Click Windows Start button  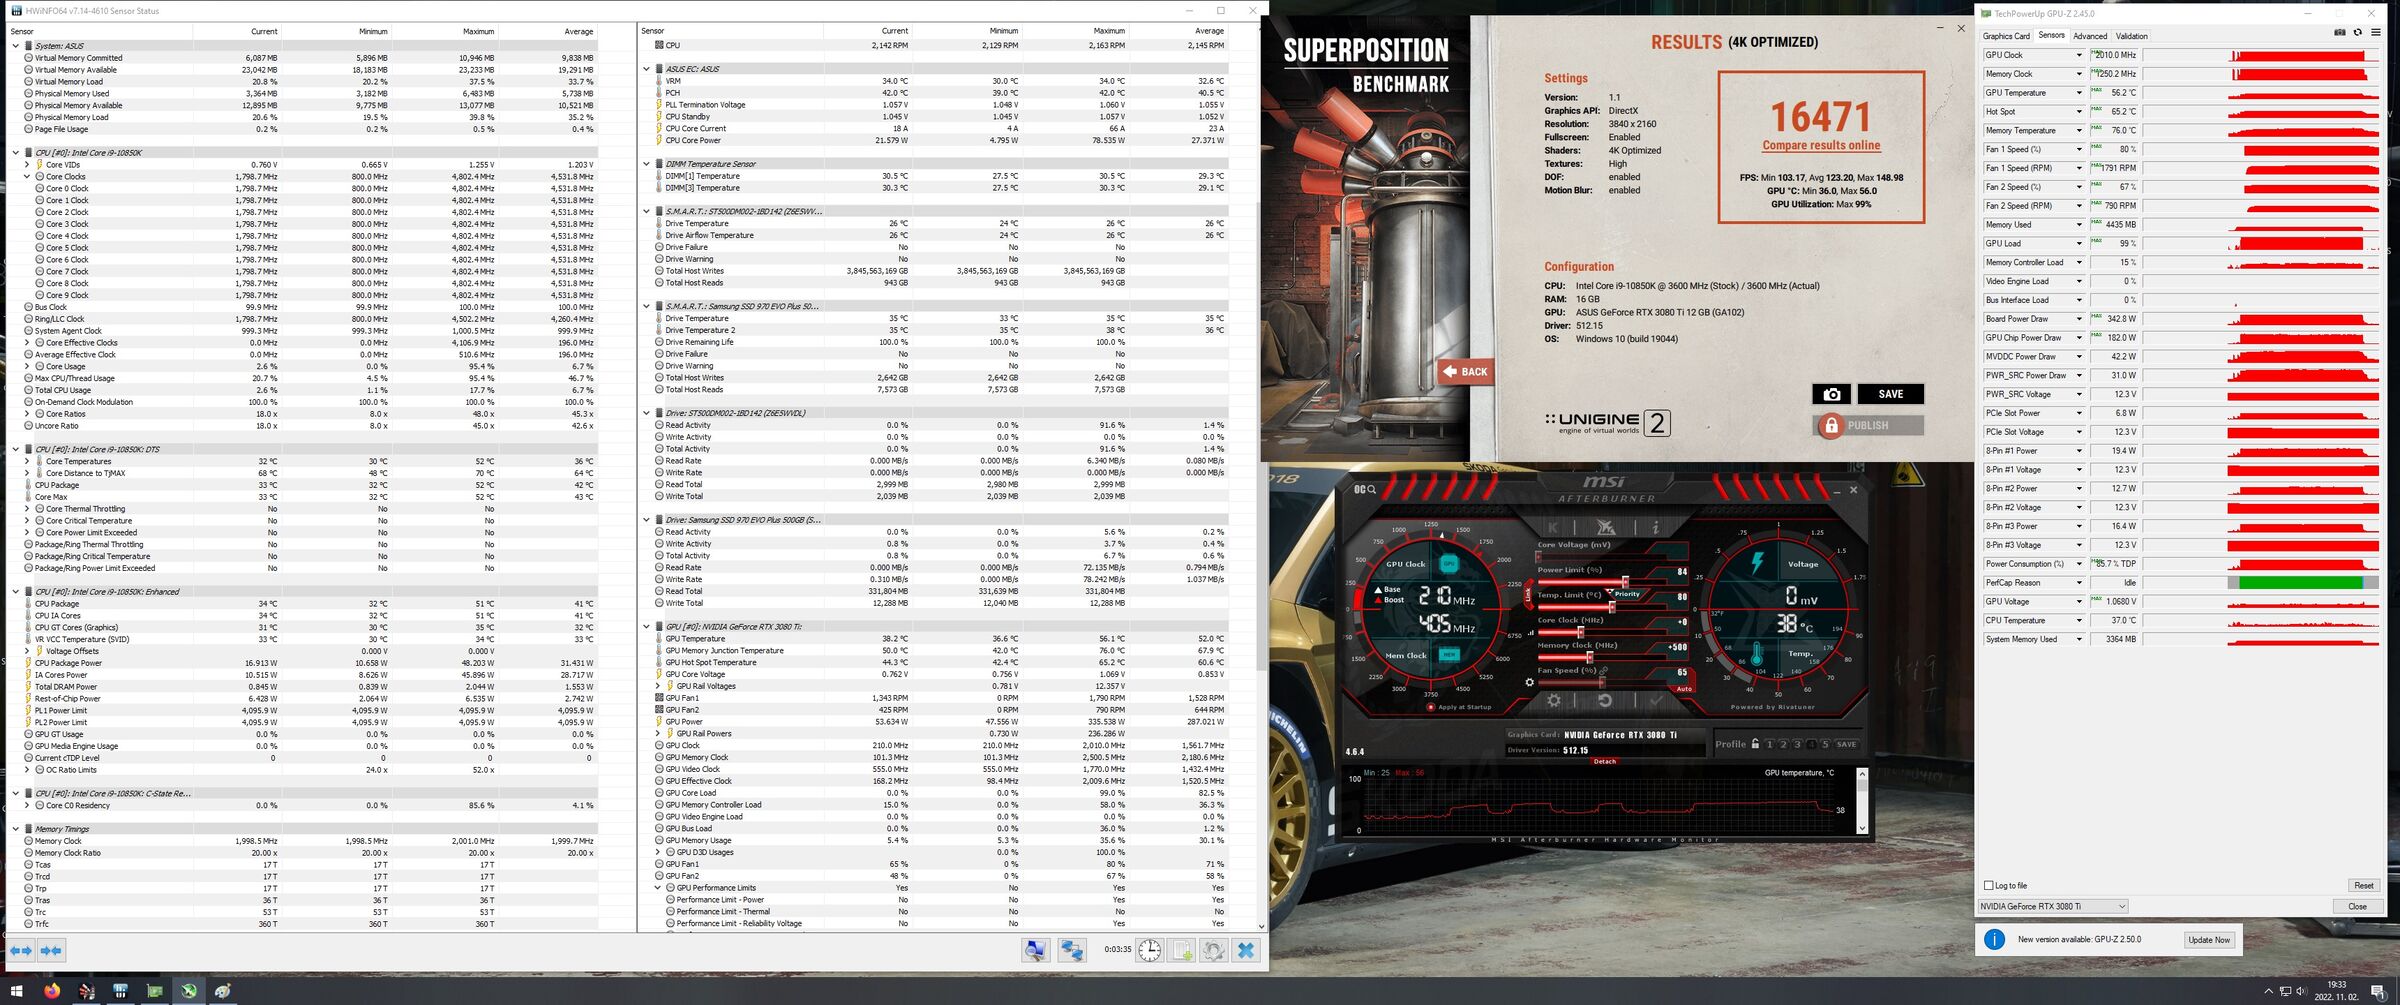tap(16, 991)
